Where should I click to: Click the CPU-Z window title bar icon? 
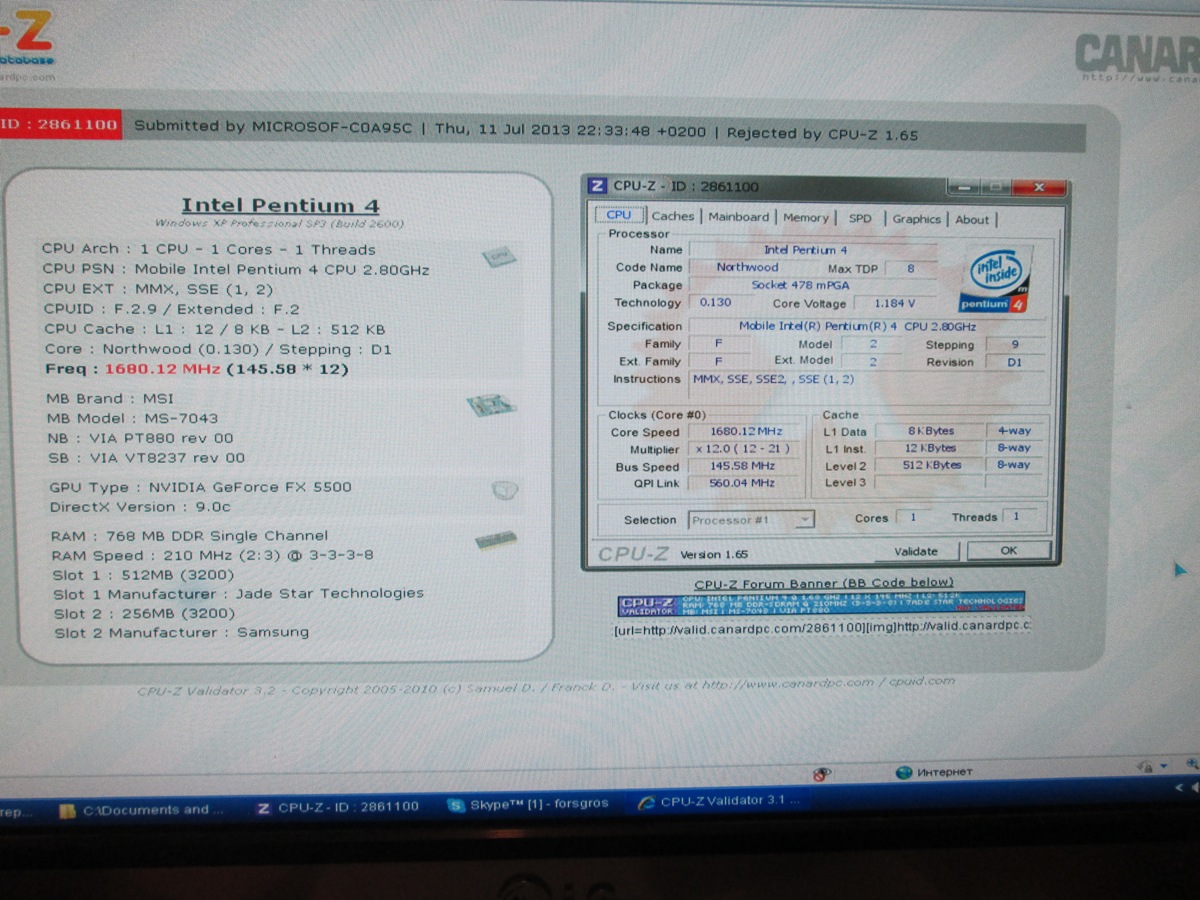pyautogui.click(x=598, y=186)
